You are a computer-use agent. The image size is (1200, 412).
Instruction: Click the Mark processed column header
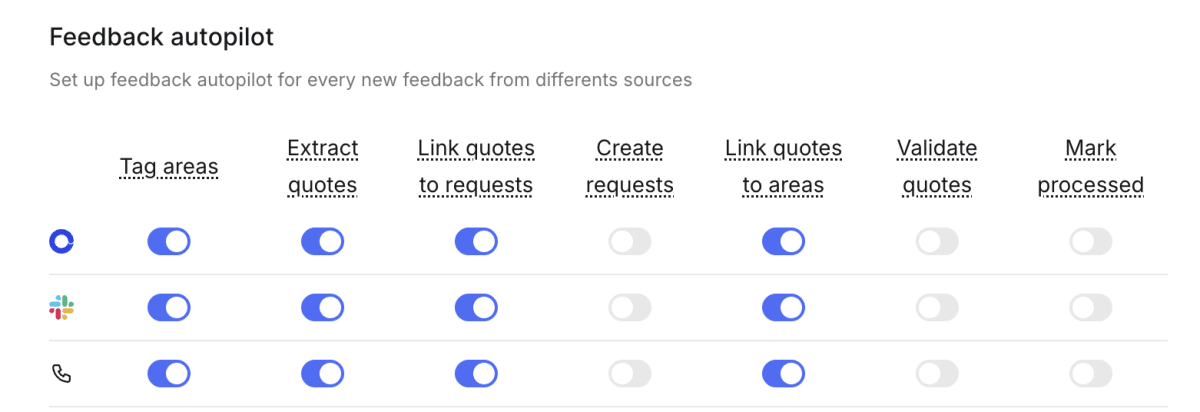(1091, 167)
